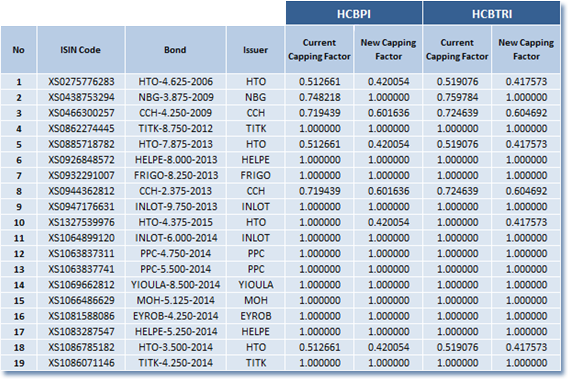The width and height of the screenshot is (570, 380).
Task: Click the EYROB issuer cell
Action: tap(256, 316)
